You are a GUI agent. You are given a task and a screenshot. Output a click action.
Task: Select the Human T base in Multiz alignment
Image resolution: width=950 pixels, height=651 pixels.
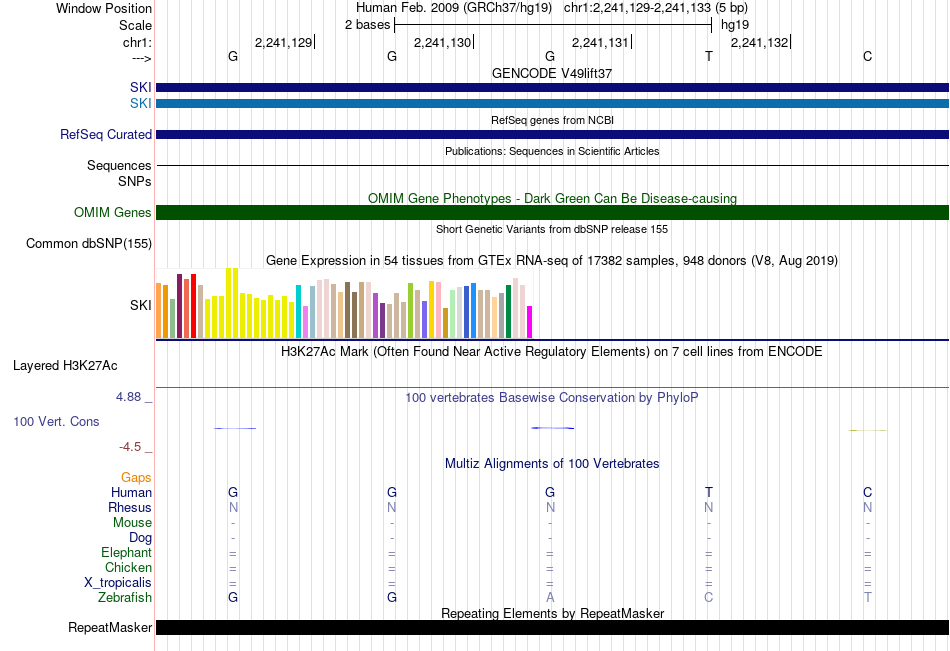tap(708, 492)
